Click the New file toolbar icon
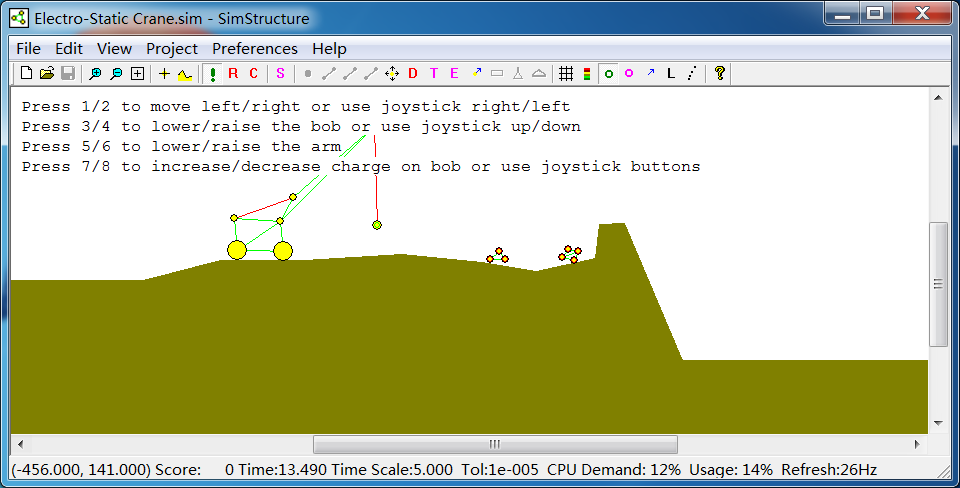The width and height of the screenshot is (960, 488). [27, 73]
